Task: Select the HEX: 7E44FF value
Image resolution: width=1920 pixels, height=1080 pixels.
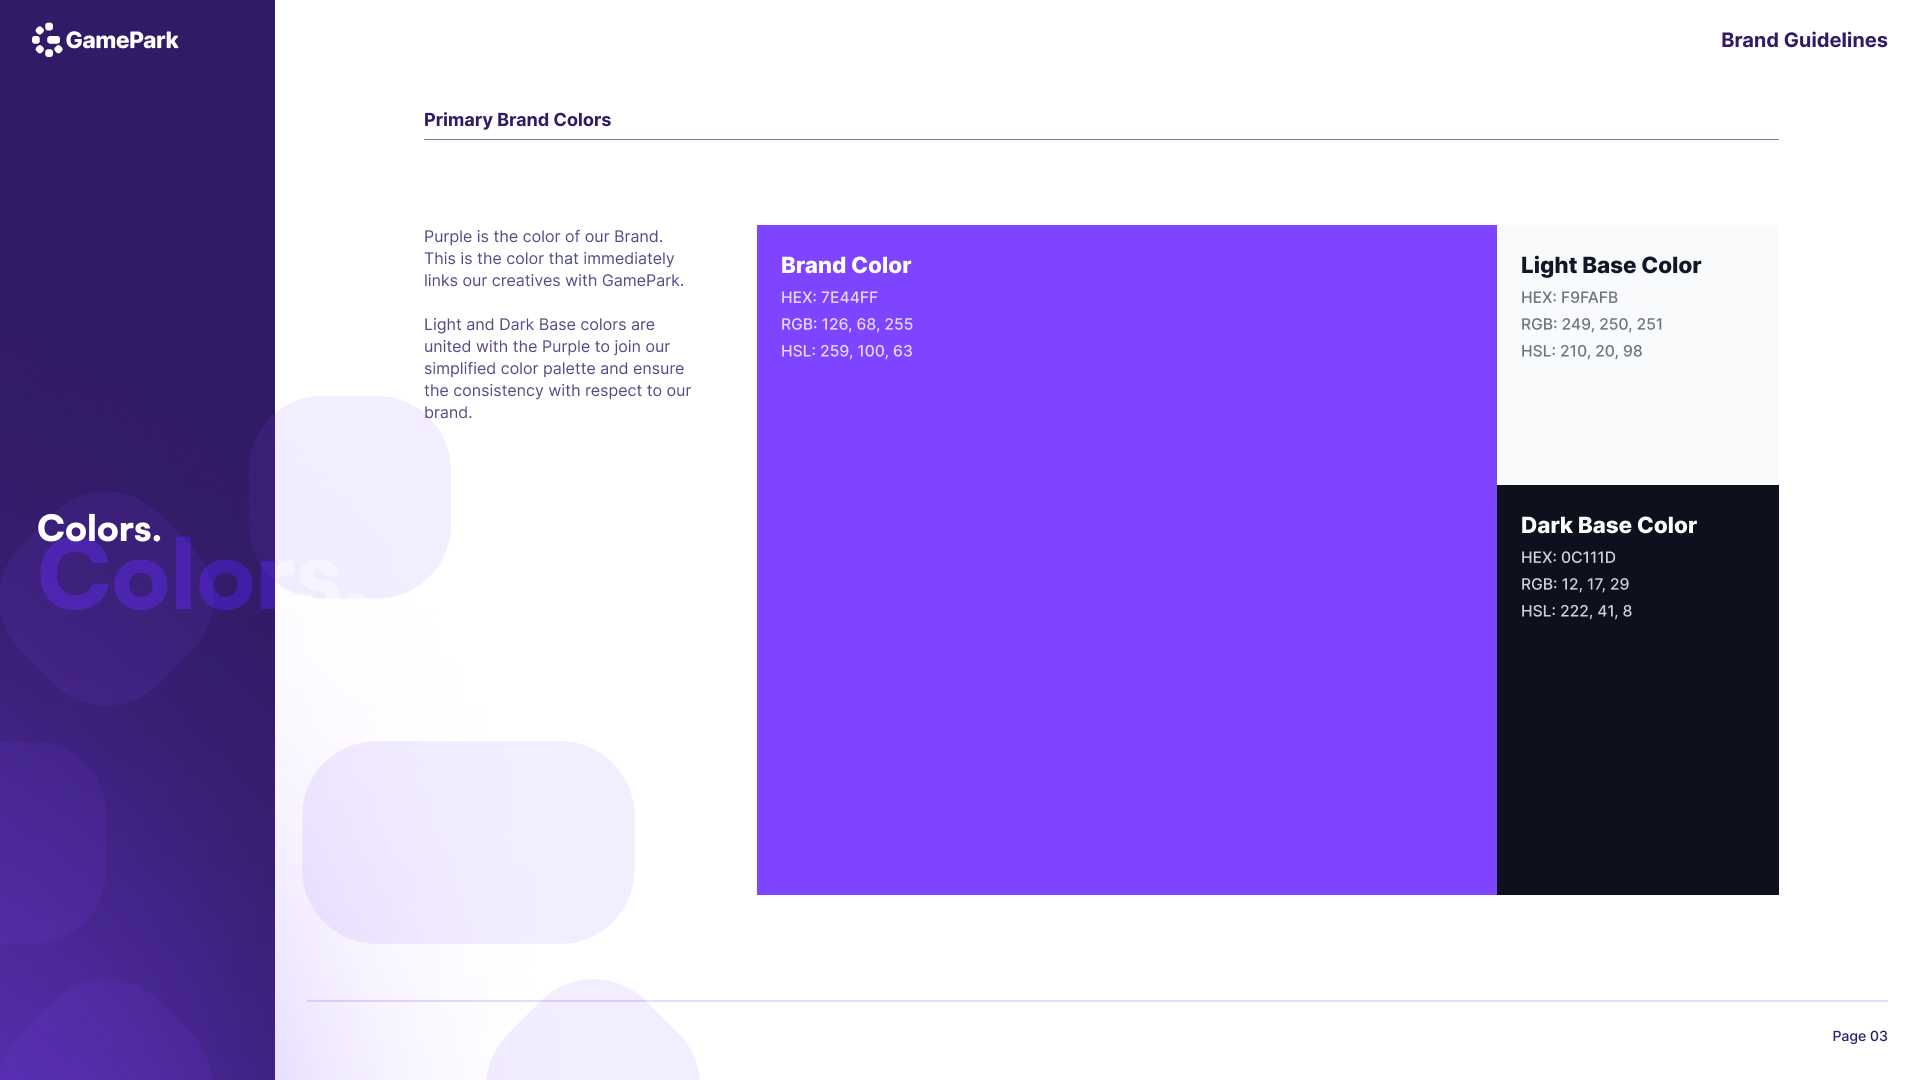Action: pyautogui.click(x=829, y=297)
